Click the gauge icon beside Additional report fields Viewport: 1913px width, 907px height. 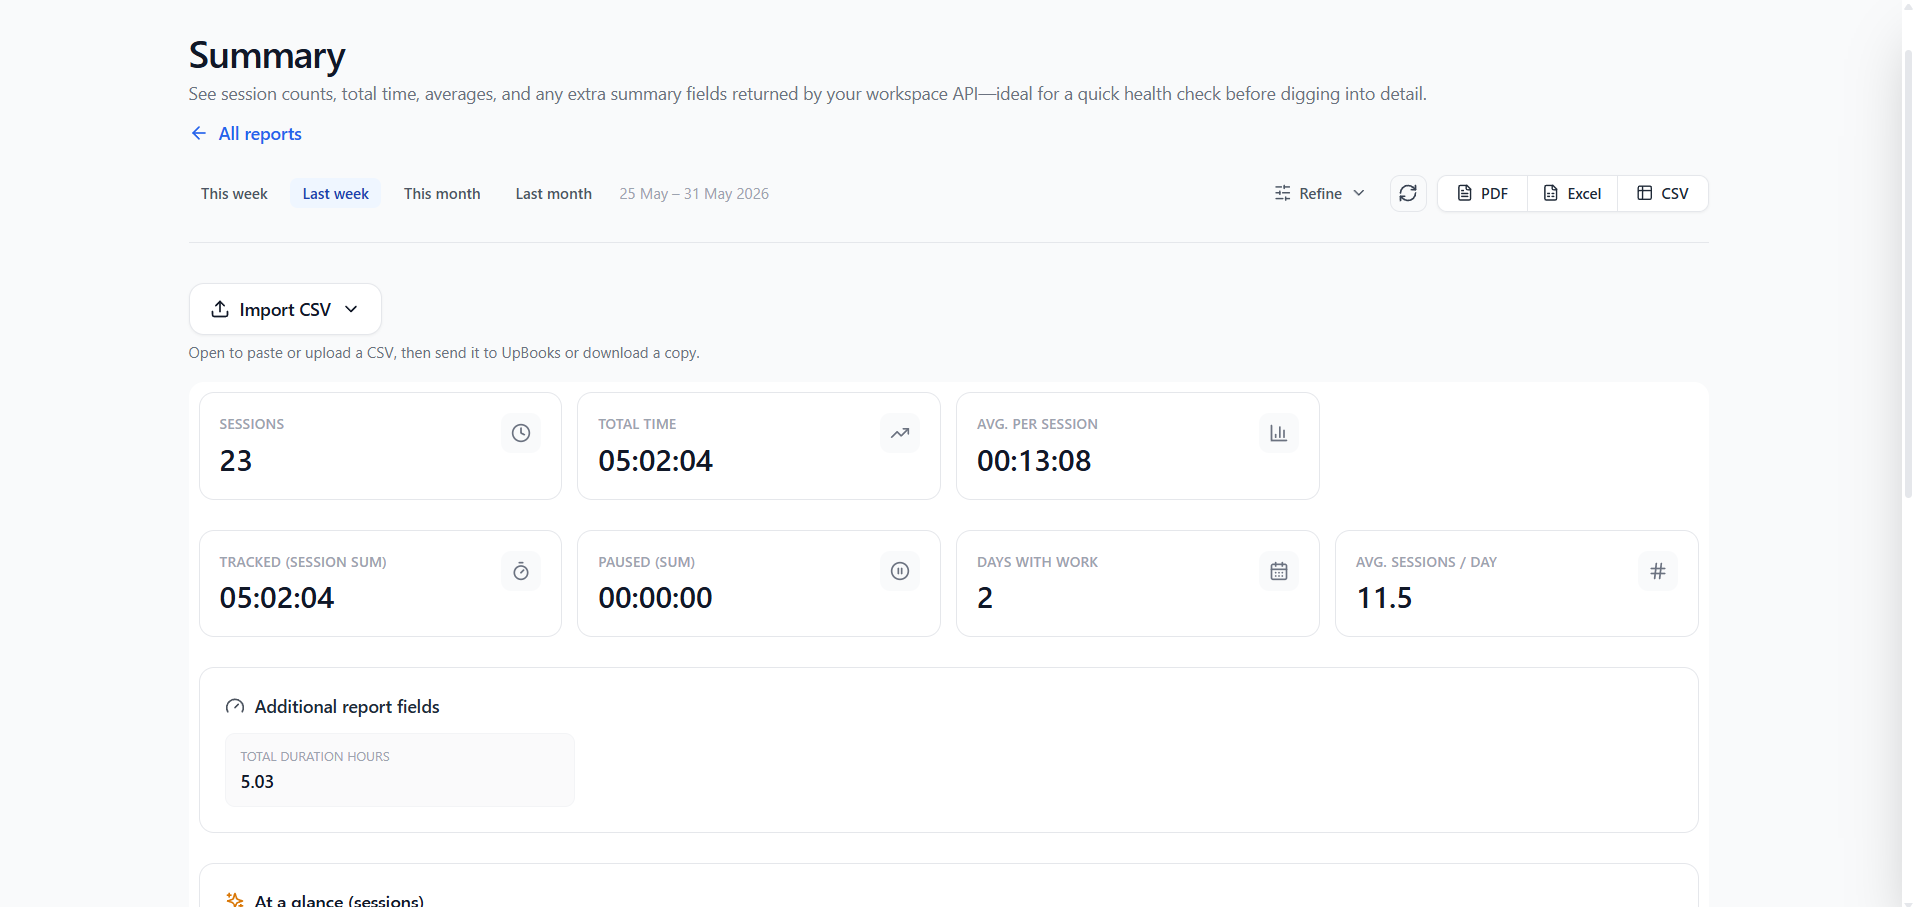click(235, 706)
